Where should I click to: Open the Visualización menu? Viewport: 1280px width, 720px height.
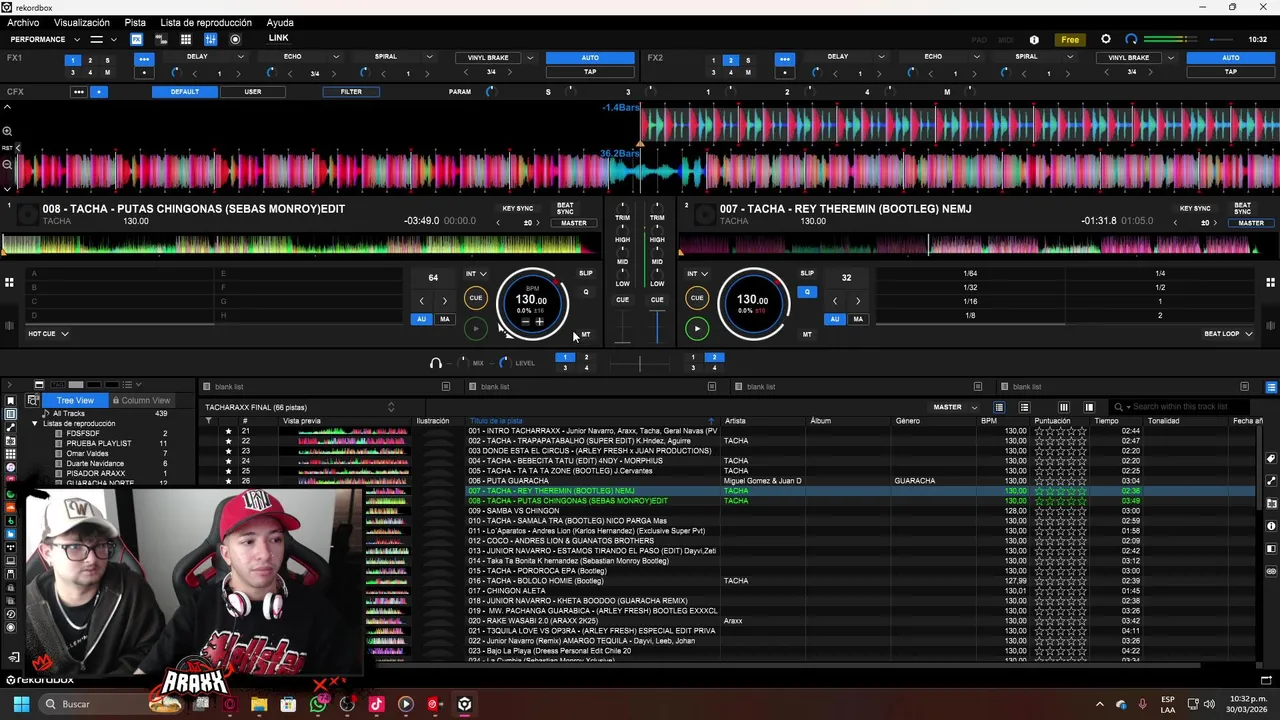coord(82,23)
